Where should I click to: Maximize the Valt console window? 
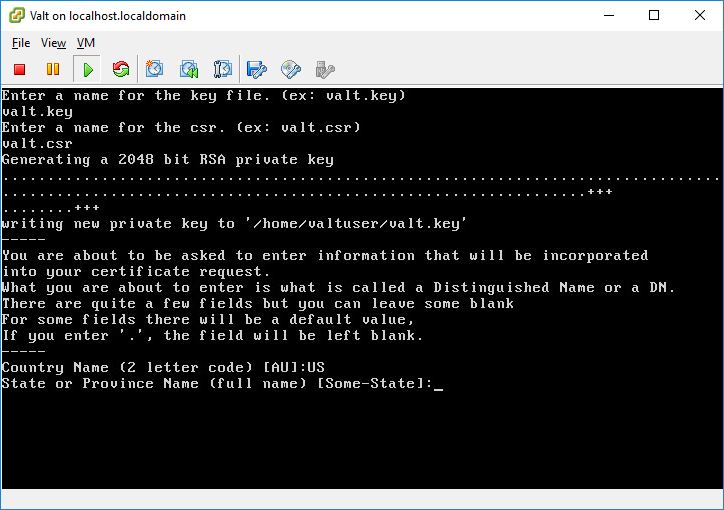pyautogui.click(x=654, y=15)
